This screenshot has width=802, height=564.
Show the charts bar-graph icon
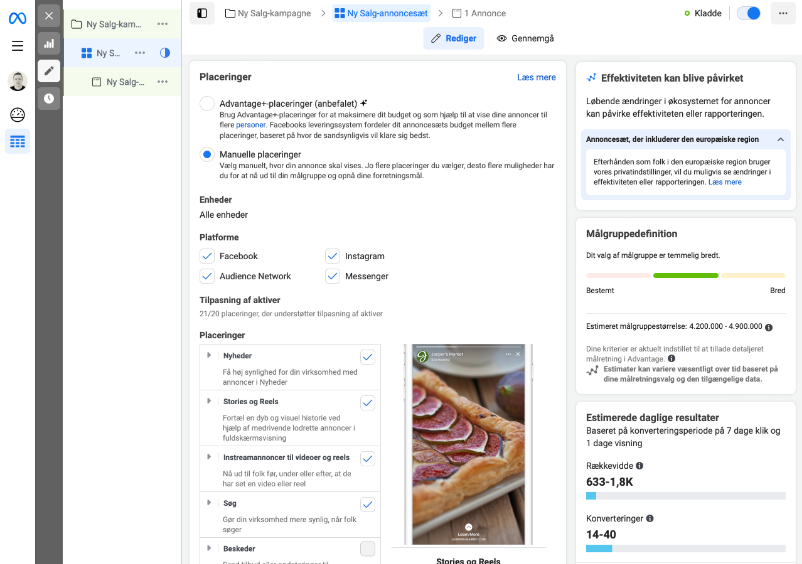point(49,44)
